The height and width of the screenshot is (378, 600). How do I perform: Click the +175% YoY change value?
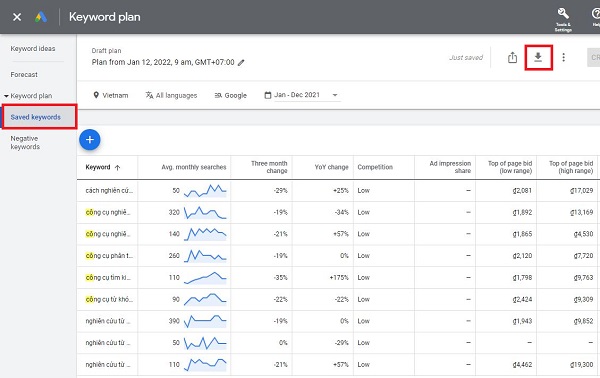[x=339, y=277]
